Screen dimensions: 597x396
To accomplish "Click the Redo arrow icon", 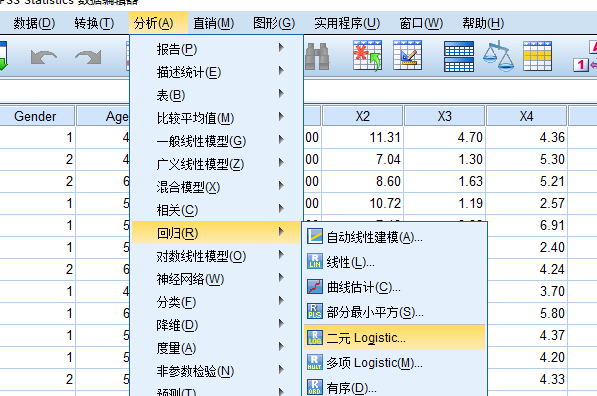I will 88,57.
